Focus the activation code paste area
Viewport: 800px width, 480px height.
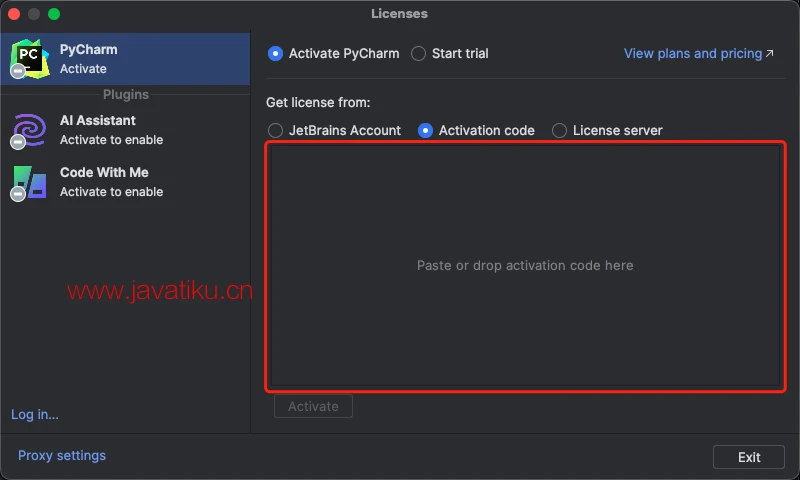point(525,266)
